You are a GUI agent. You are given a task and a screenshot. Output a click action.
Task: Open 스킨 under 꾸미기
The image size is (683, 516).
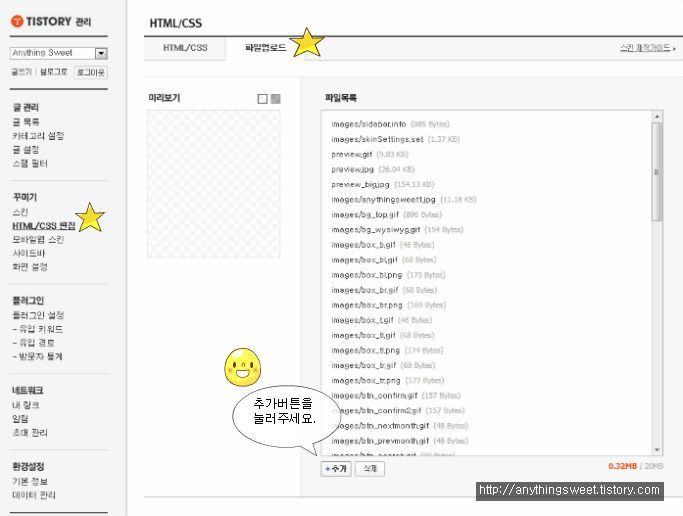[x=20, y=212]
